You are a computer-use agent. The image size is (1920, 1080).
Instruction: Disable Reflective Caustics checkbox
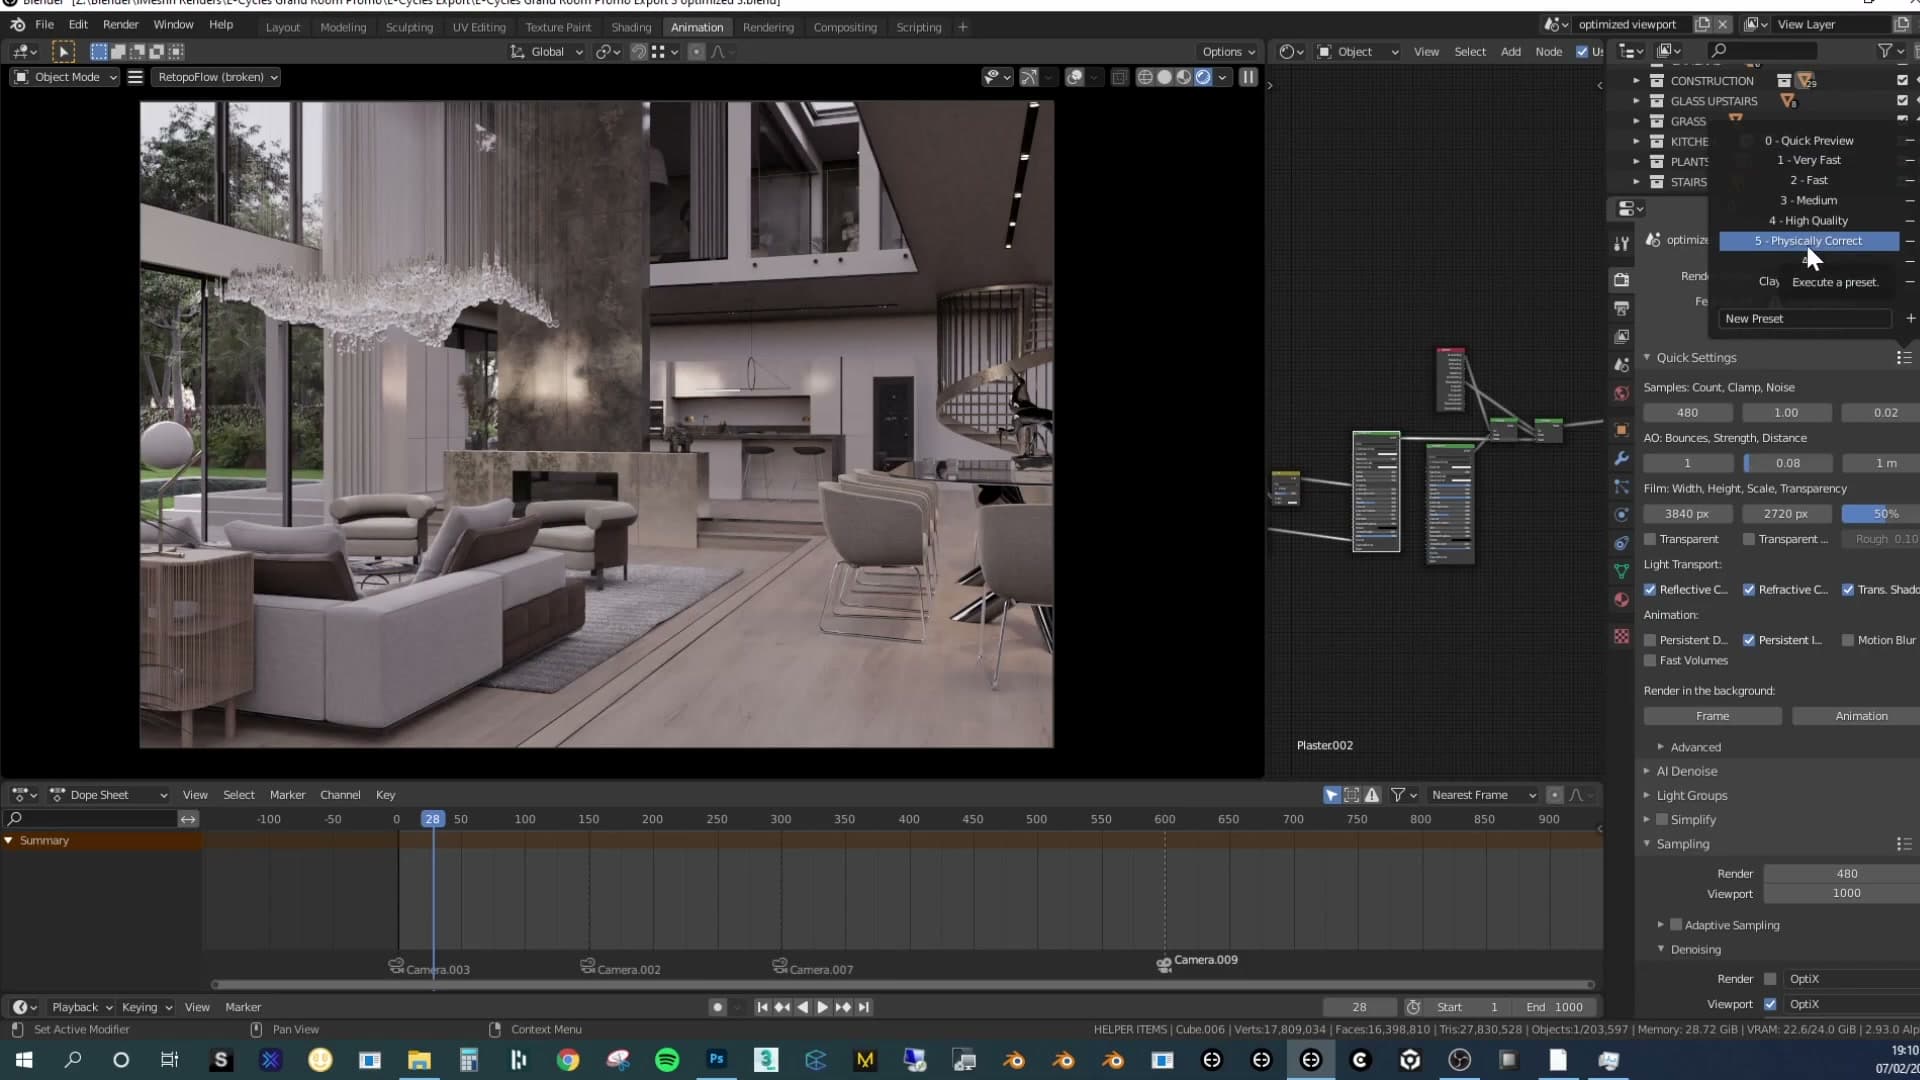coord(1650,590)
